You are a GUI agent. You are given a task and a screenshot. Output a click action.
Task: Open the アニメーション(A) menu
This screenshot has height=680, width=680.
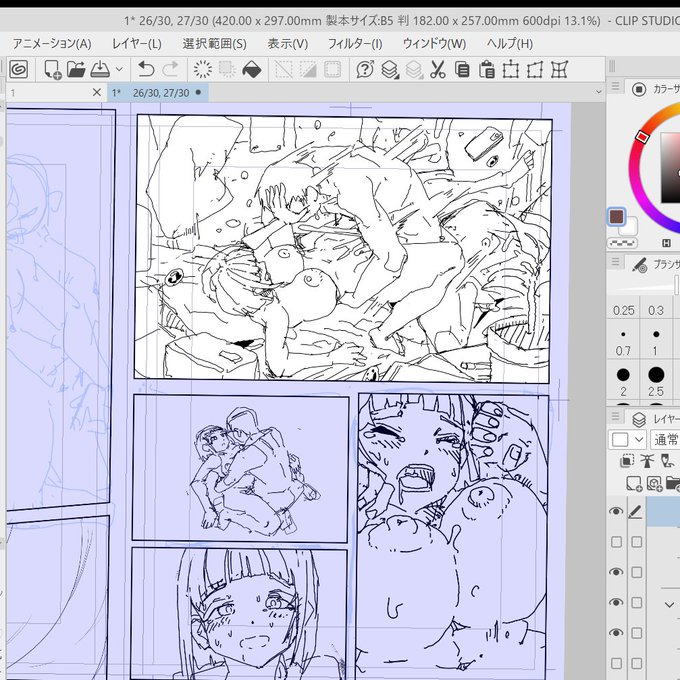pos(52,44)
